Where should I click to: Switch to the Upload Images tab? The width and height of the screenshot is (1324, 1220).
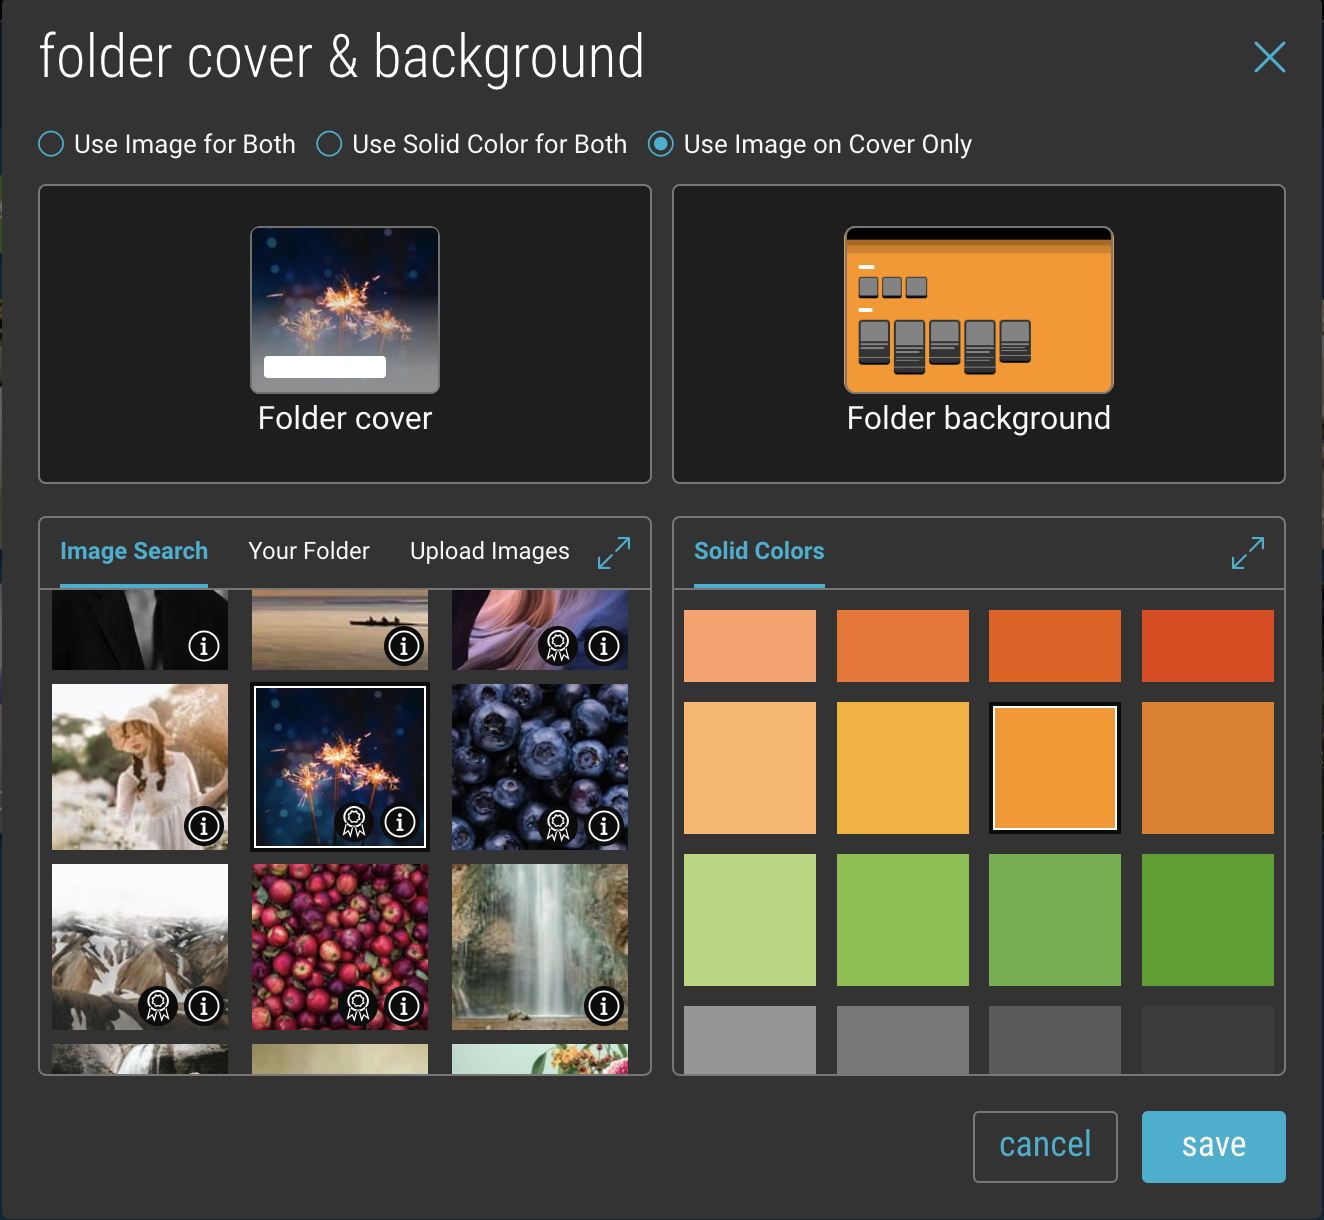point(489,551)
